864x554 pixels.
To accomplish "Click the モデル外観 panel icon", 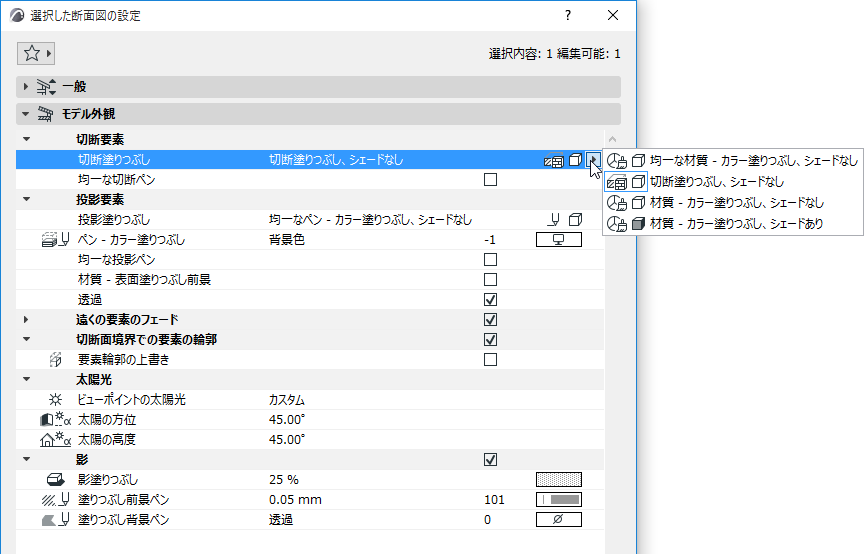I will (x=45, y=114).
